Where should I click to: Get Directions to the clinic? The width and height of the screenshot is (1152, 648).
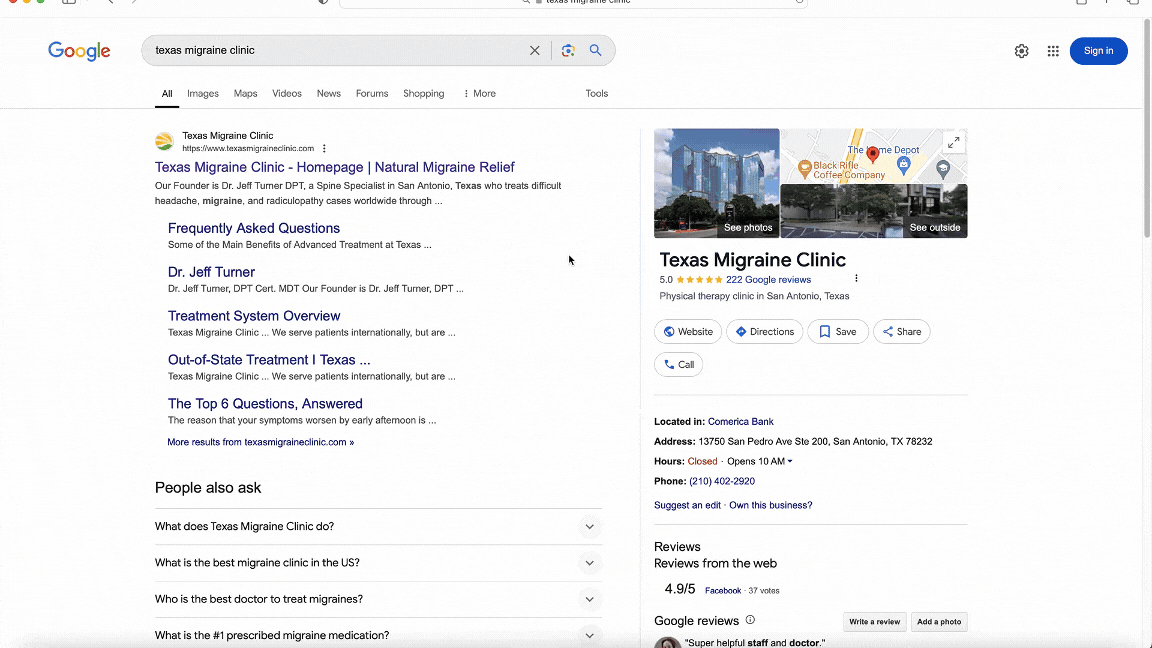click(764, 331)
